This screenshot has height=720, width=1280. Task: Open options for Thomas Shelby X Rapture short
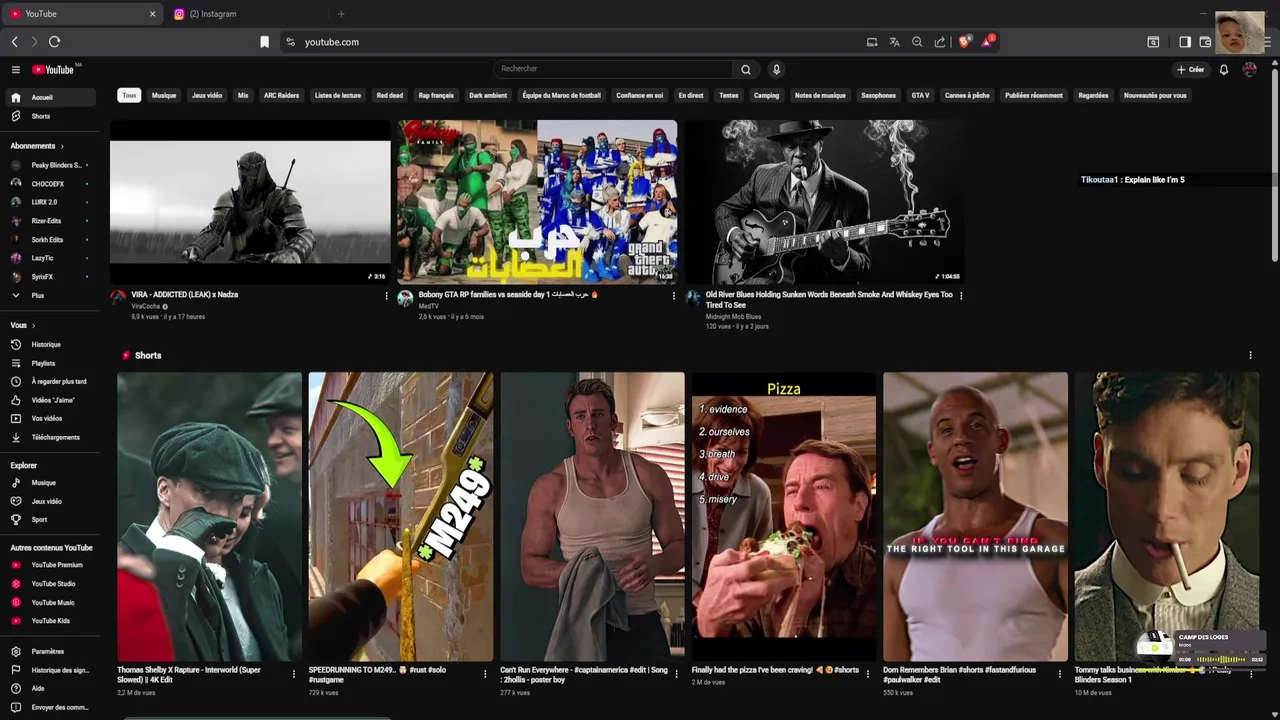coord(294,674)
